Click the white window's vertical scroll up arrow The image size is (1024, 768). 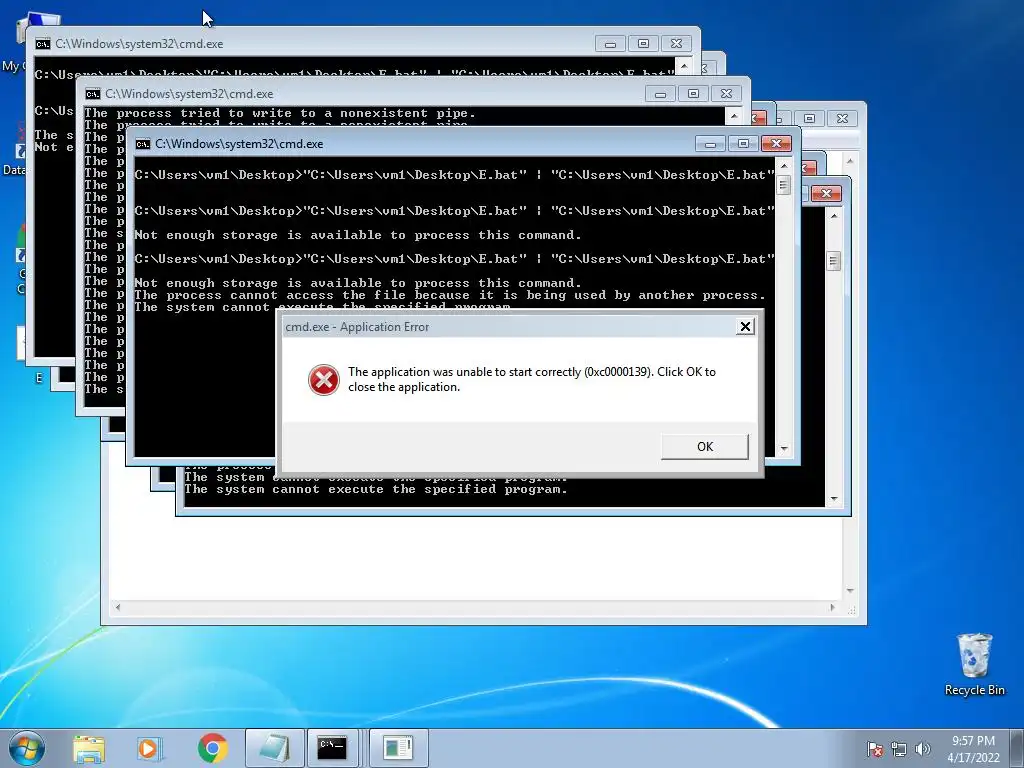click(x=850, y=160)
